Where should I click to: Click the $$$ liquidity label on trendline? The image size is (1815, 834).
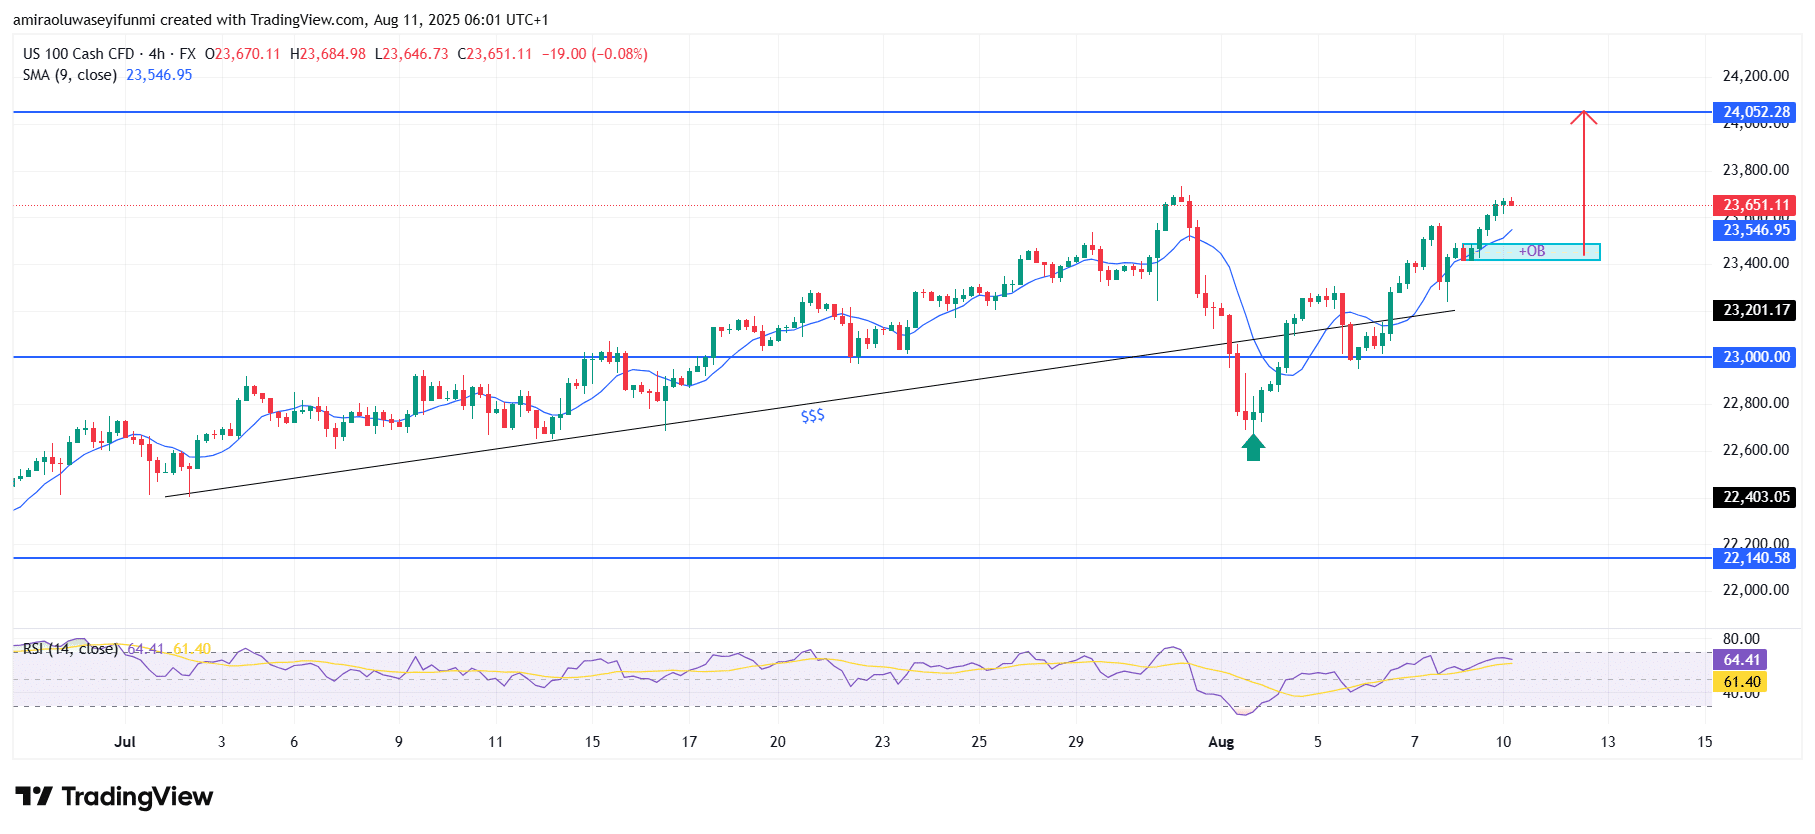(813, 415)
